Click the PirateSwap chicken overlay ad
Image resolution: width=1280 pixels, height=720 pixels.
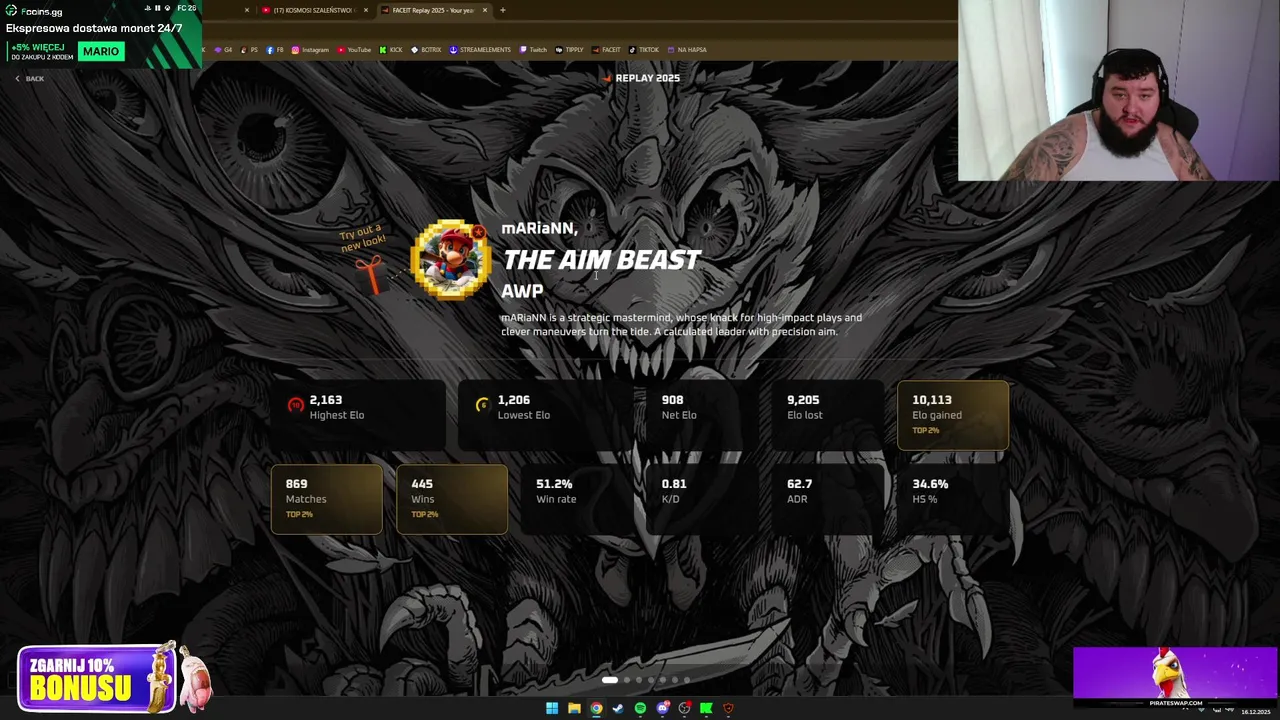[1175, 679]
